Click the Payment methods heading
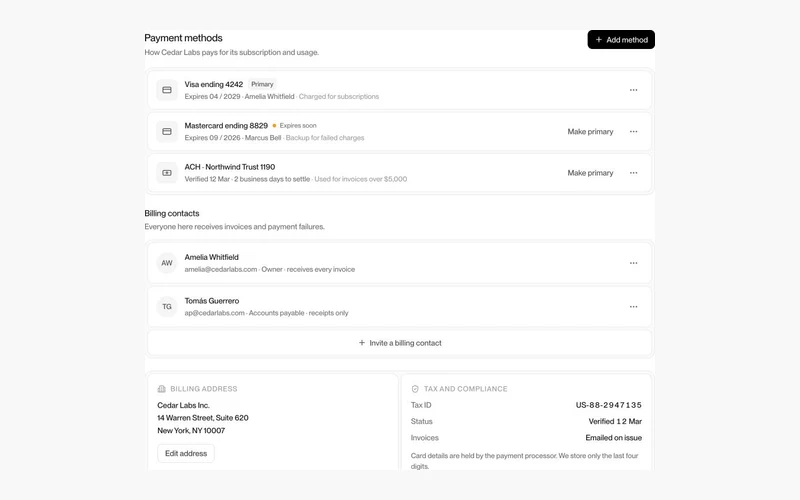This screenshot has width=800, height=500. click(x=183, y=38)
